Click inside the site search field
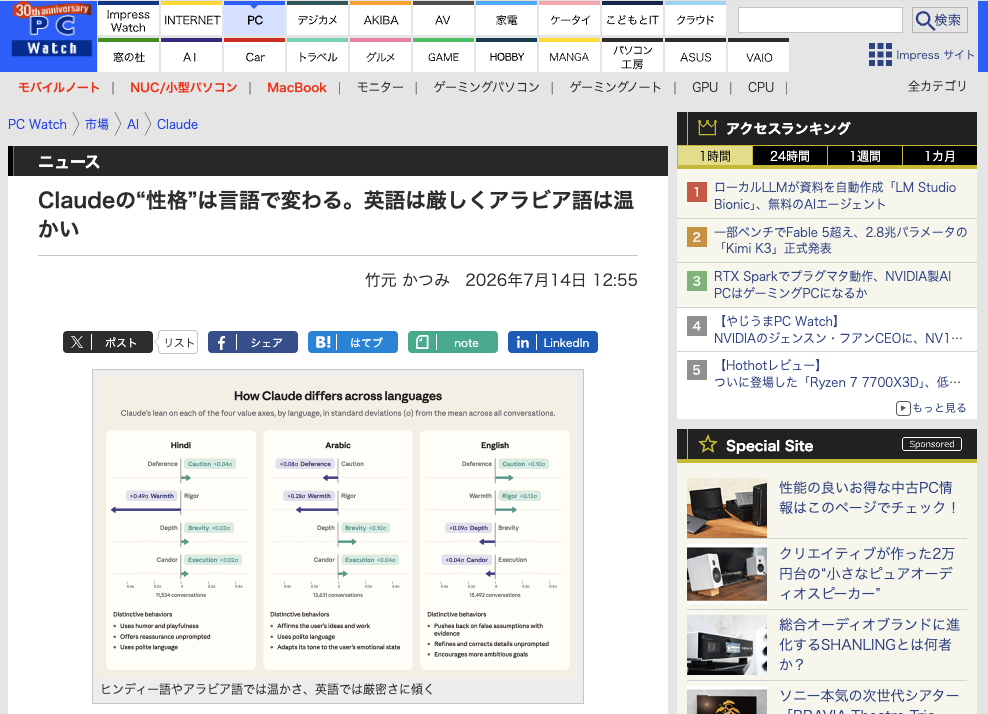Viewport: 988px width, 714px height. pyautogui.click(x=820, y=20)
